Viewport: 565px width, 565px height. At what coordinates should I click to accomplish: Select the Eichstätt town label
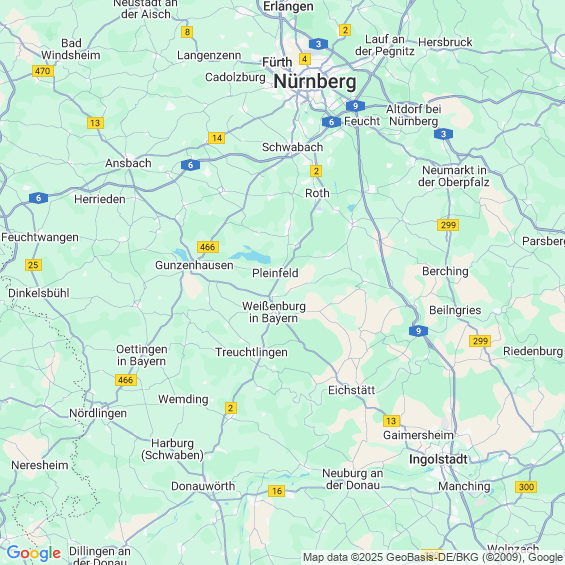click(x=352, y=390)
